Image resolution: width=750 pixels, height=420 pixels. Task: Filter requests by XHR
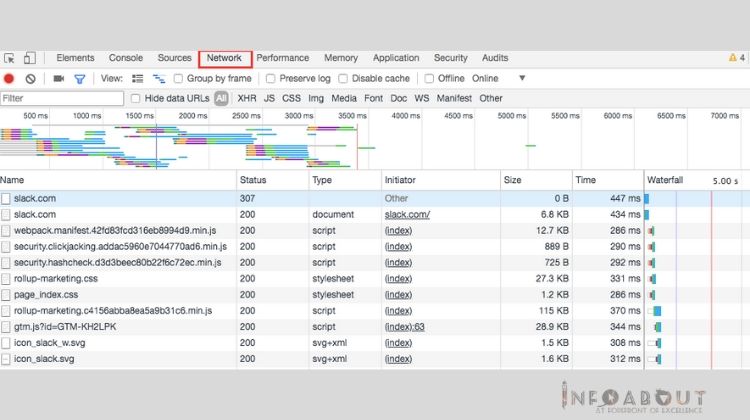tap(247, 99)
